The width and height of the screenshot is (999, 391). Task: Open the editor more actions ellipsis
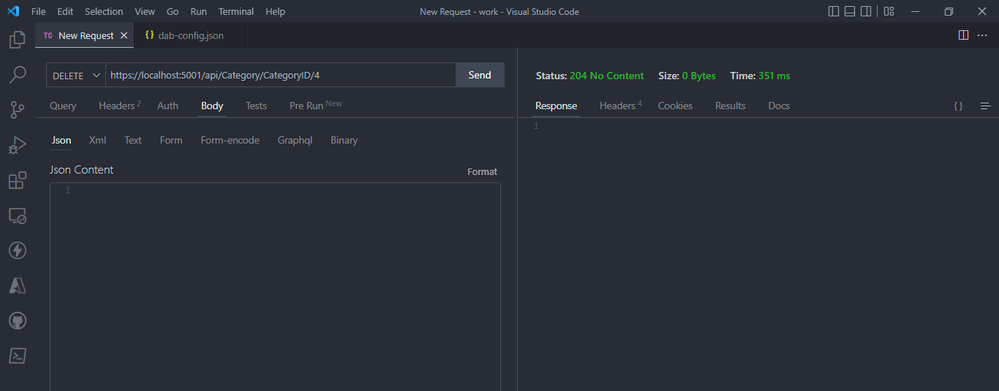pos(982,36)
